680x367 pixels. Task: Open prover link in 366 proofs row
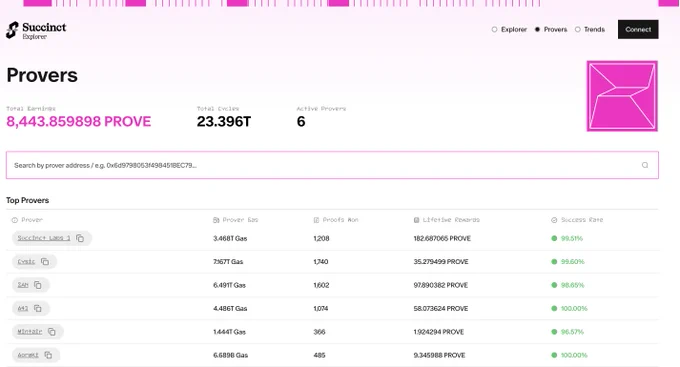click(29, 332)
